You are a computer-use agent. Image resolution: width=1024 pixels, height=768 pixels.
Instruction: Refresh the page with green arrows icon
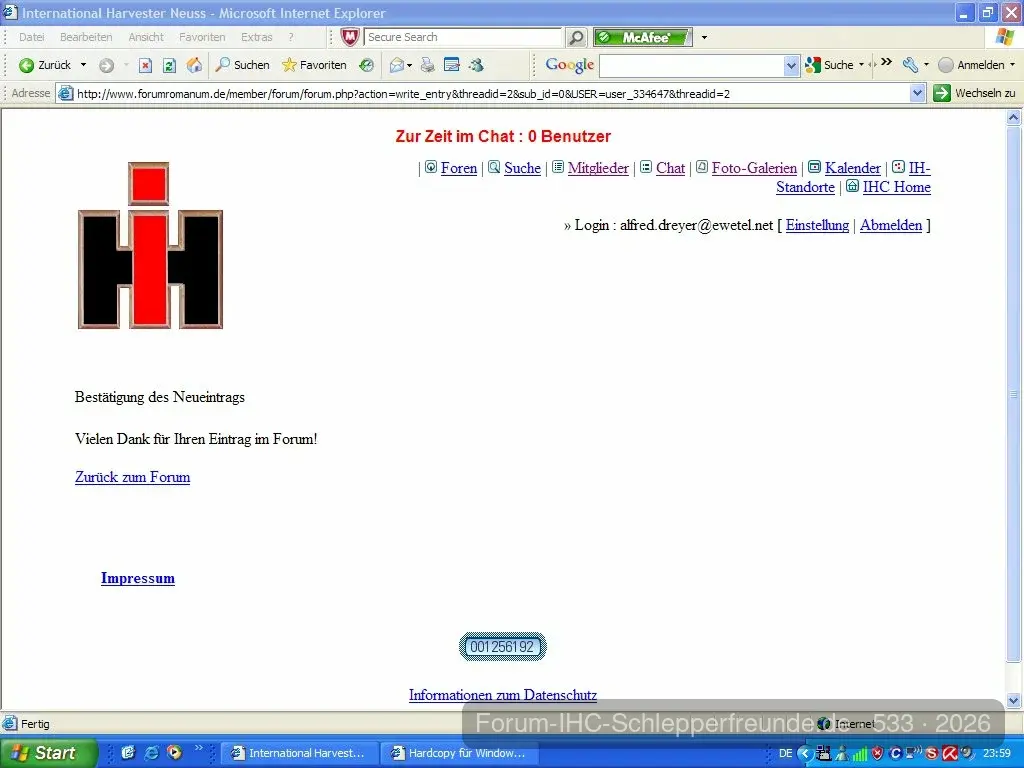coord(169,65)
